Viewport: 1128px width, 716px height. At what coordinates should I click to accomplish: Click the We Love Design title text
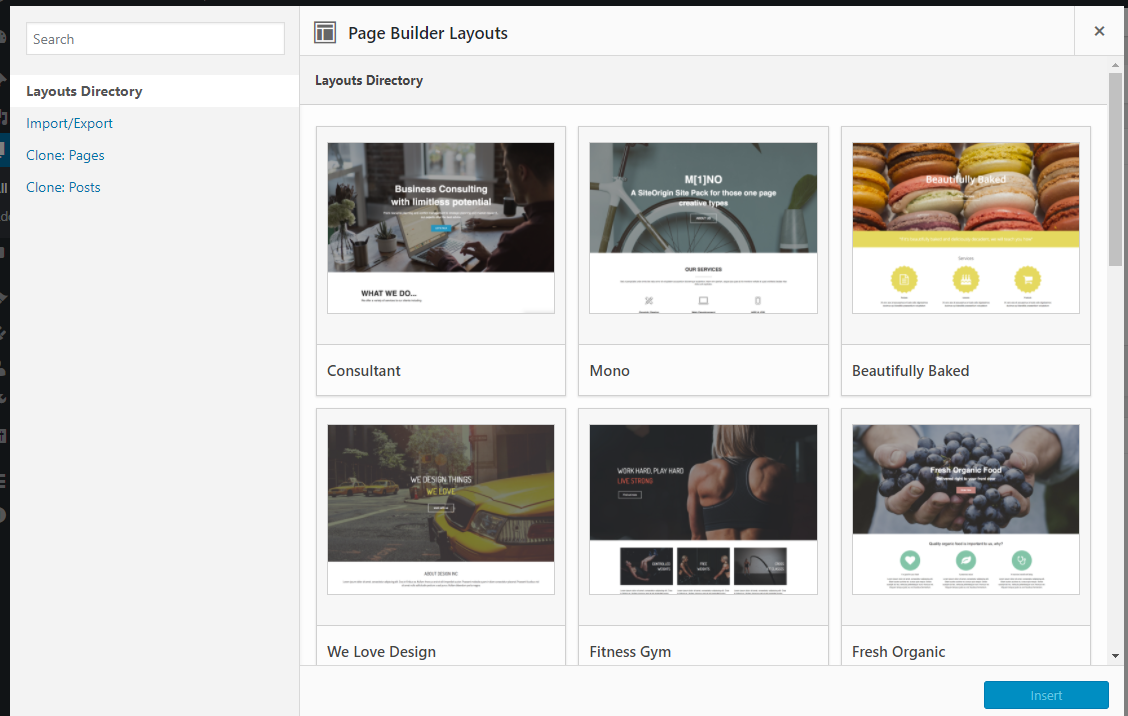coord(381,652)
